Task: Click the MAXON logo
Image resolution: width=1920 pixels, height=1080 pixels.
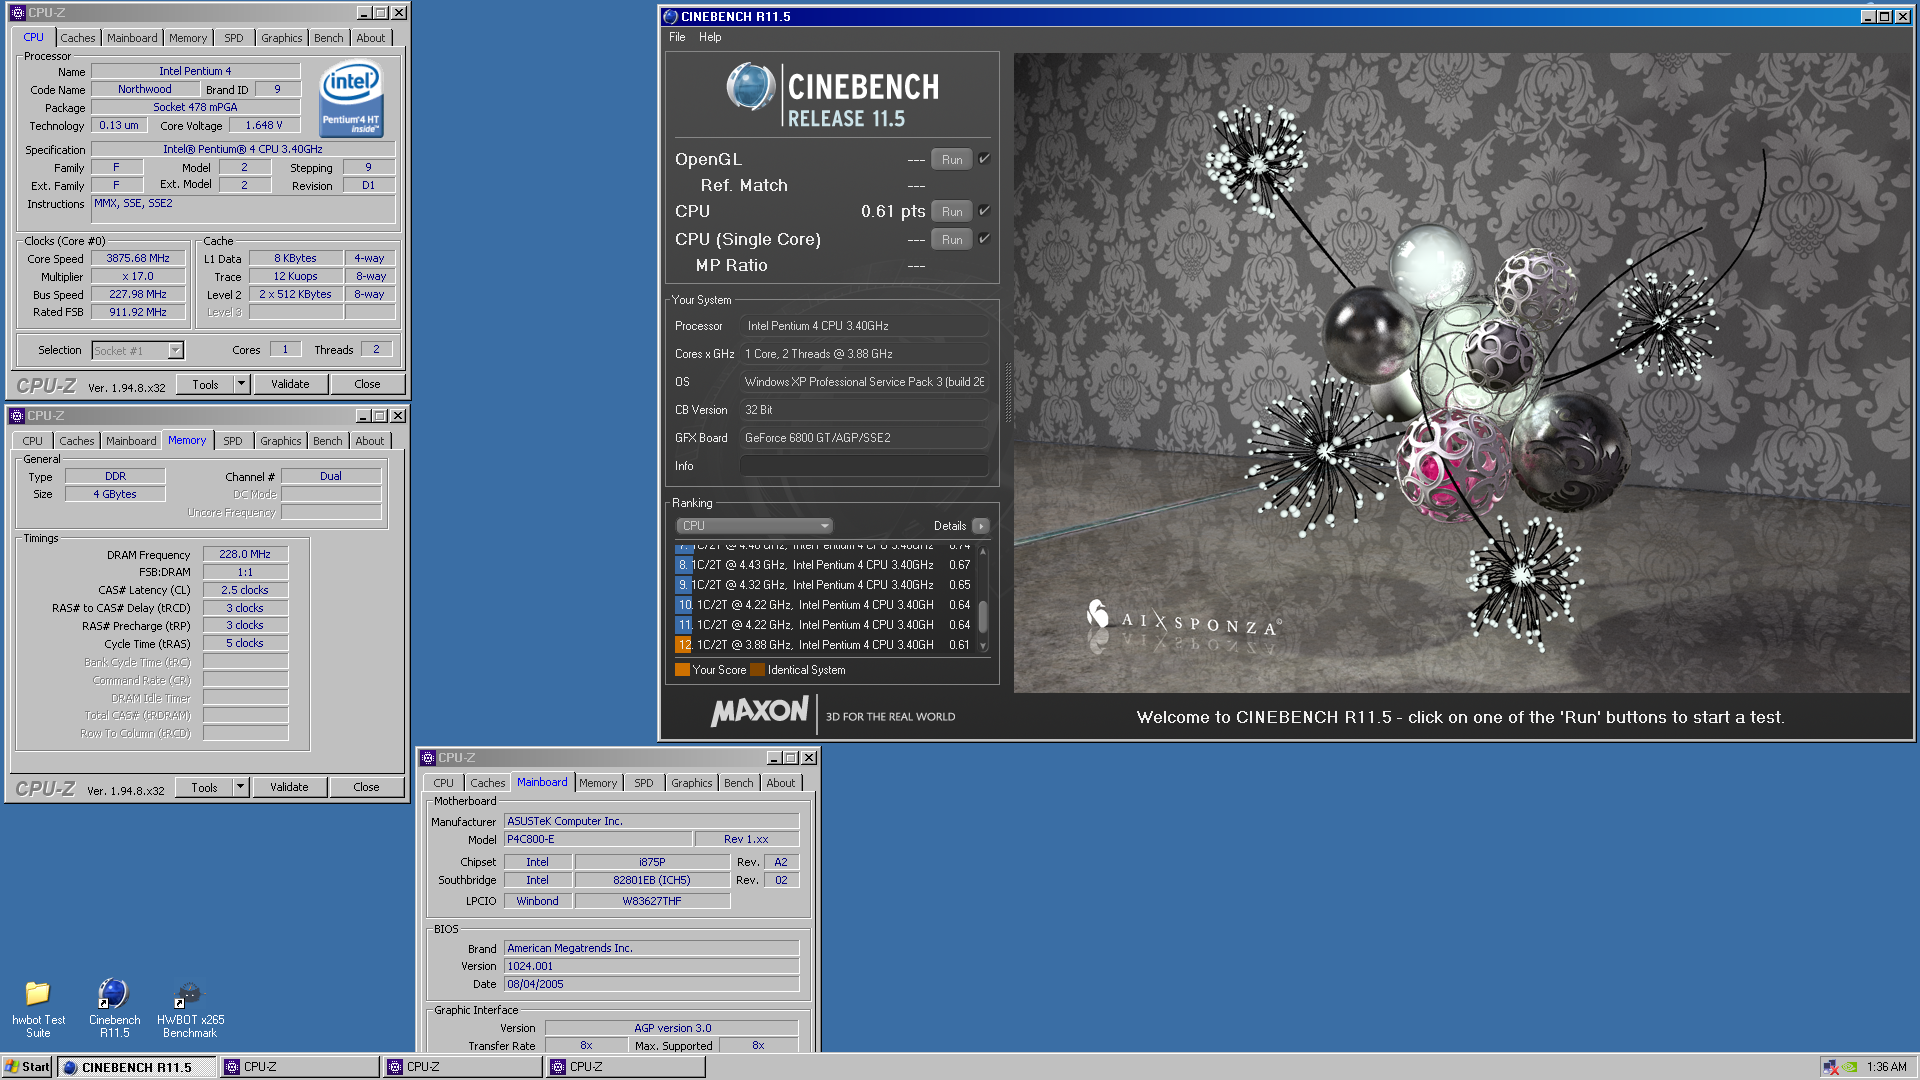Action: [760, 712]
